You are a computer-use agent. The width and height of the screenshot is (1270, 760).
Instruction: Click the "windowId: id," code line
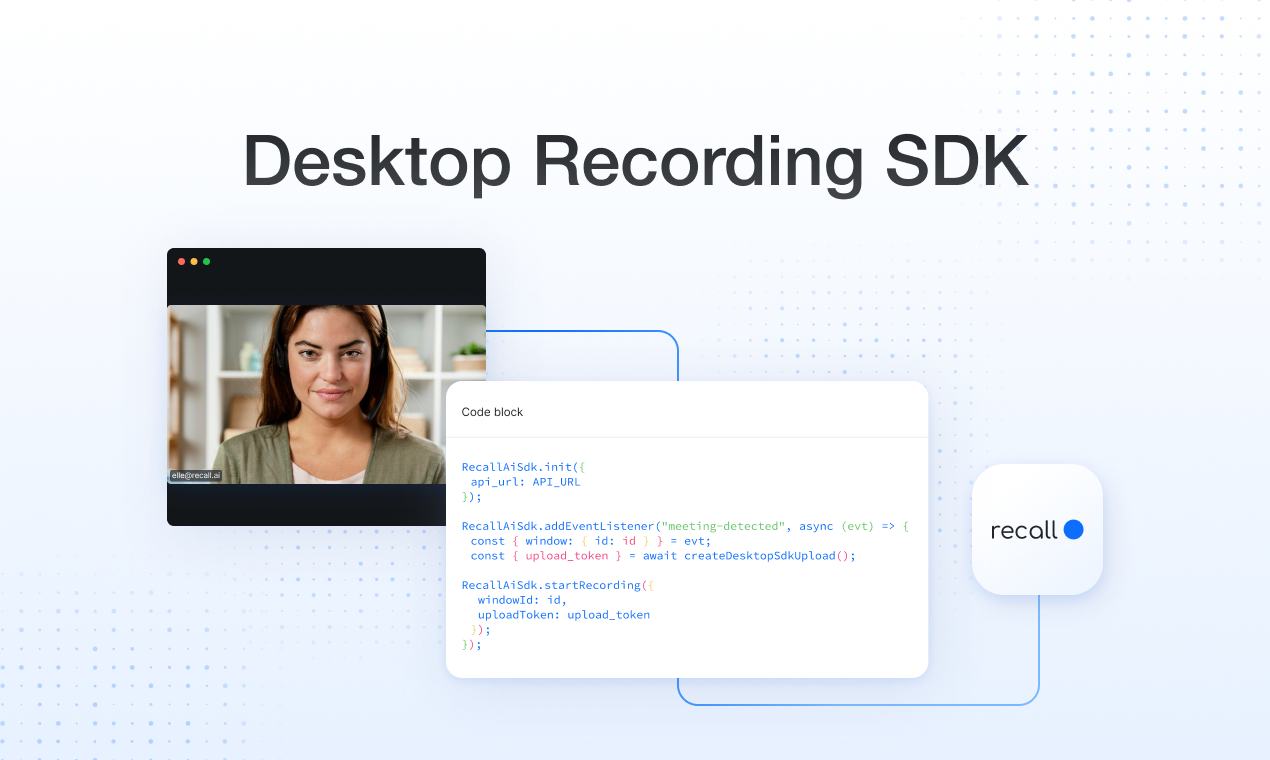pos(522,600)
